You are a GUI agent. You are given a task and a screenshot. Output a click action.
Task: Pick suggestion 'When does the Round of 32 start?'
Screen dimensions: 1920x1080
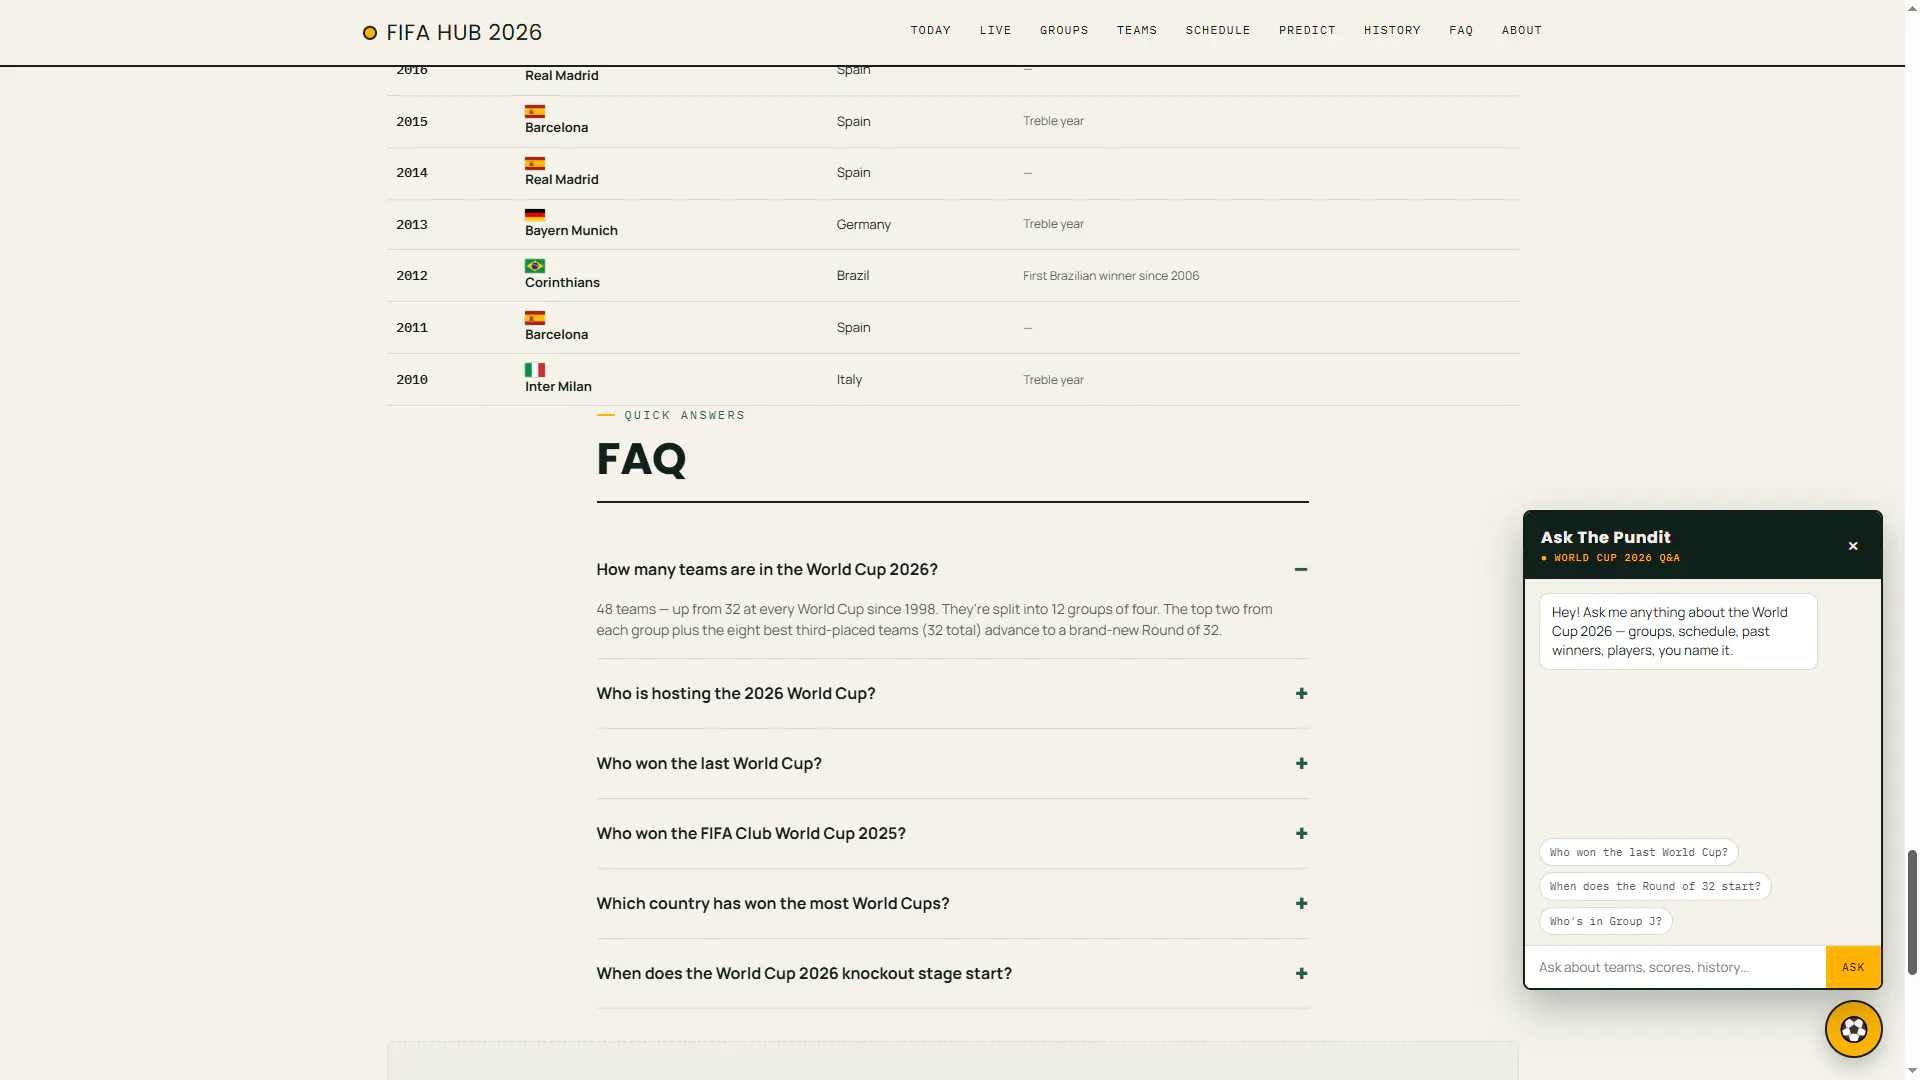(x=1655, y=886)
